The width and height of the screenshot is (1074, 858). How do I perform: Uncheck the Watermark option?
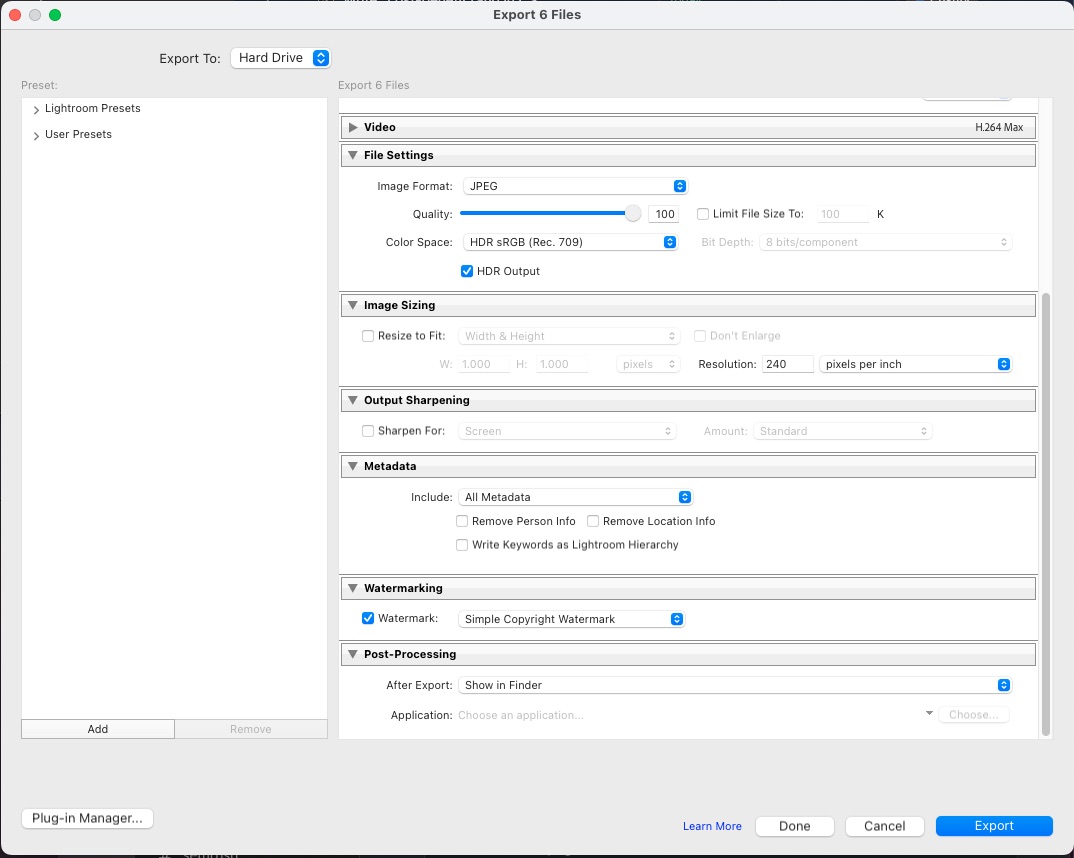coord(368,618)
